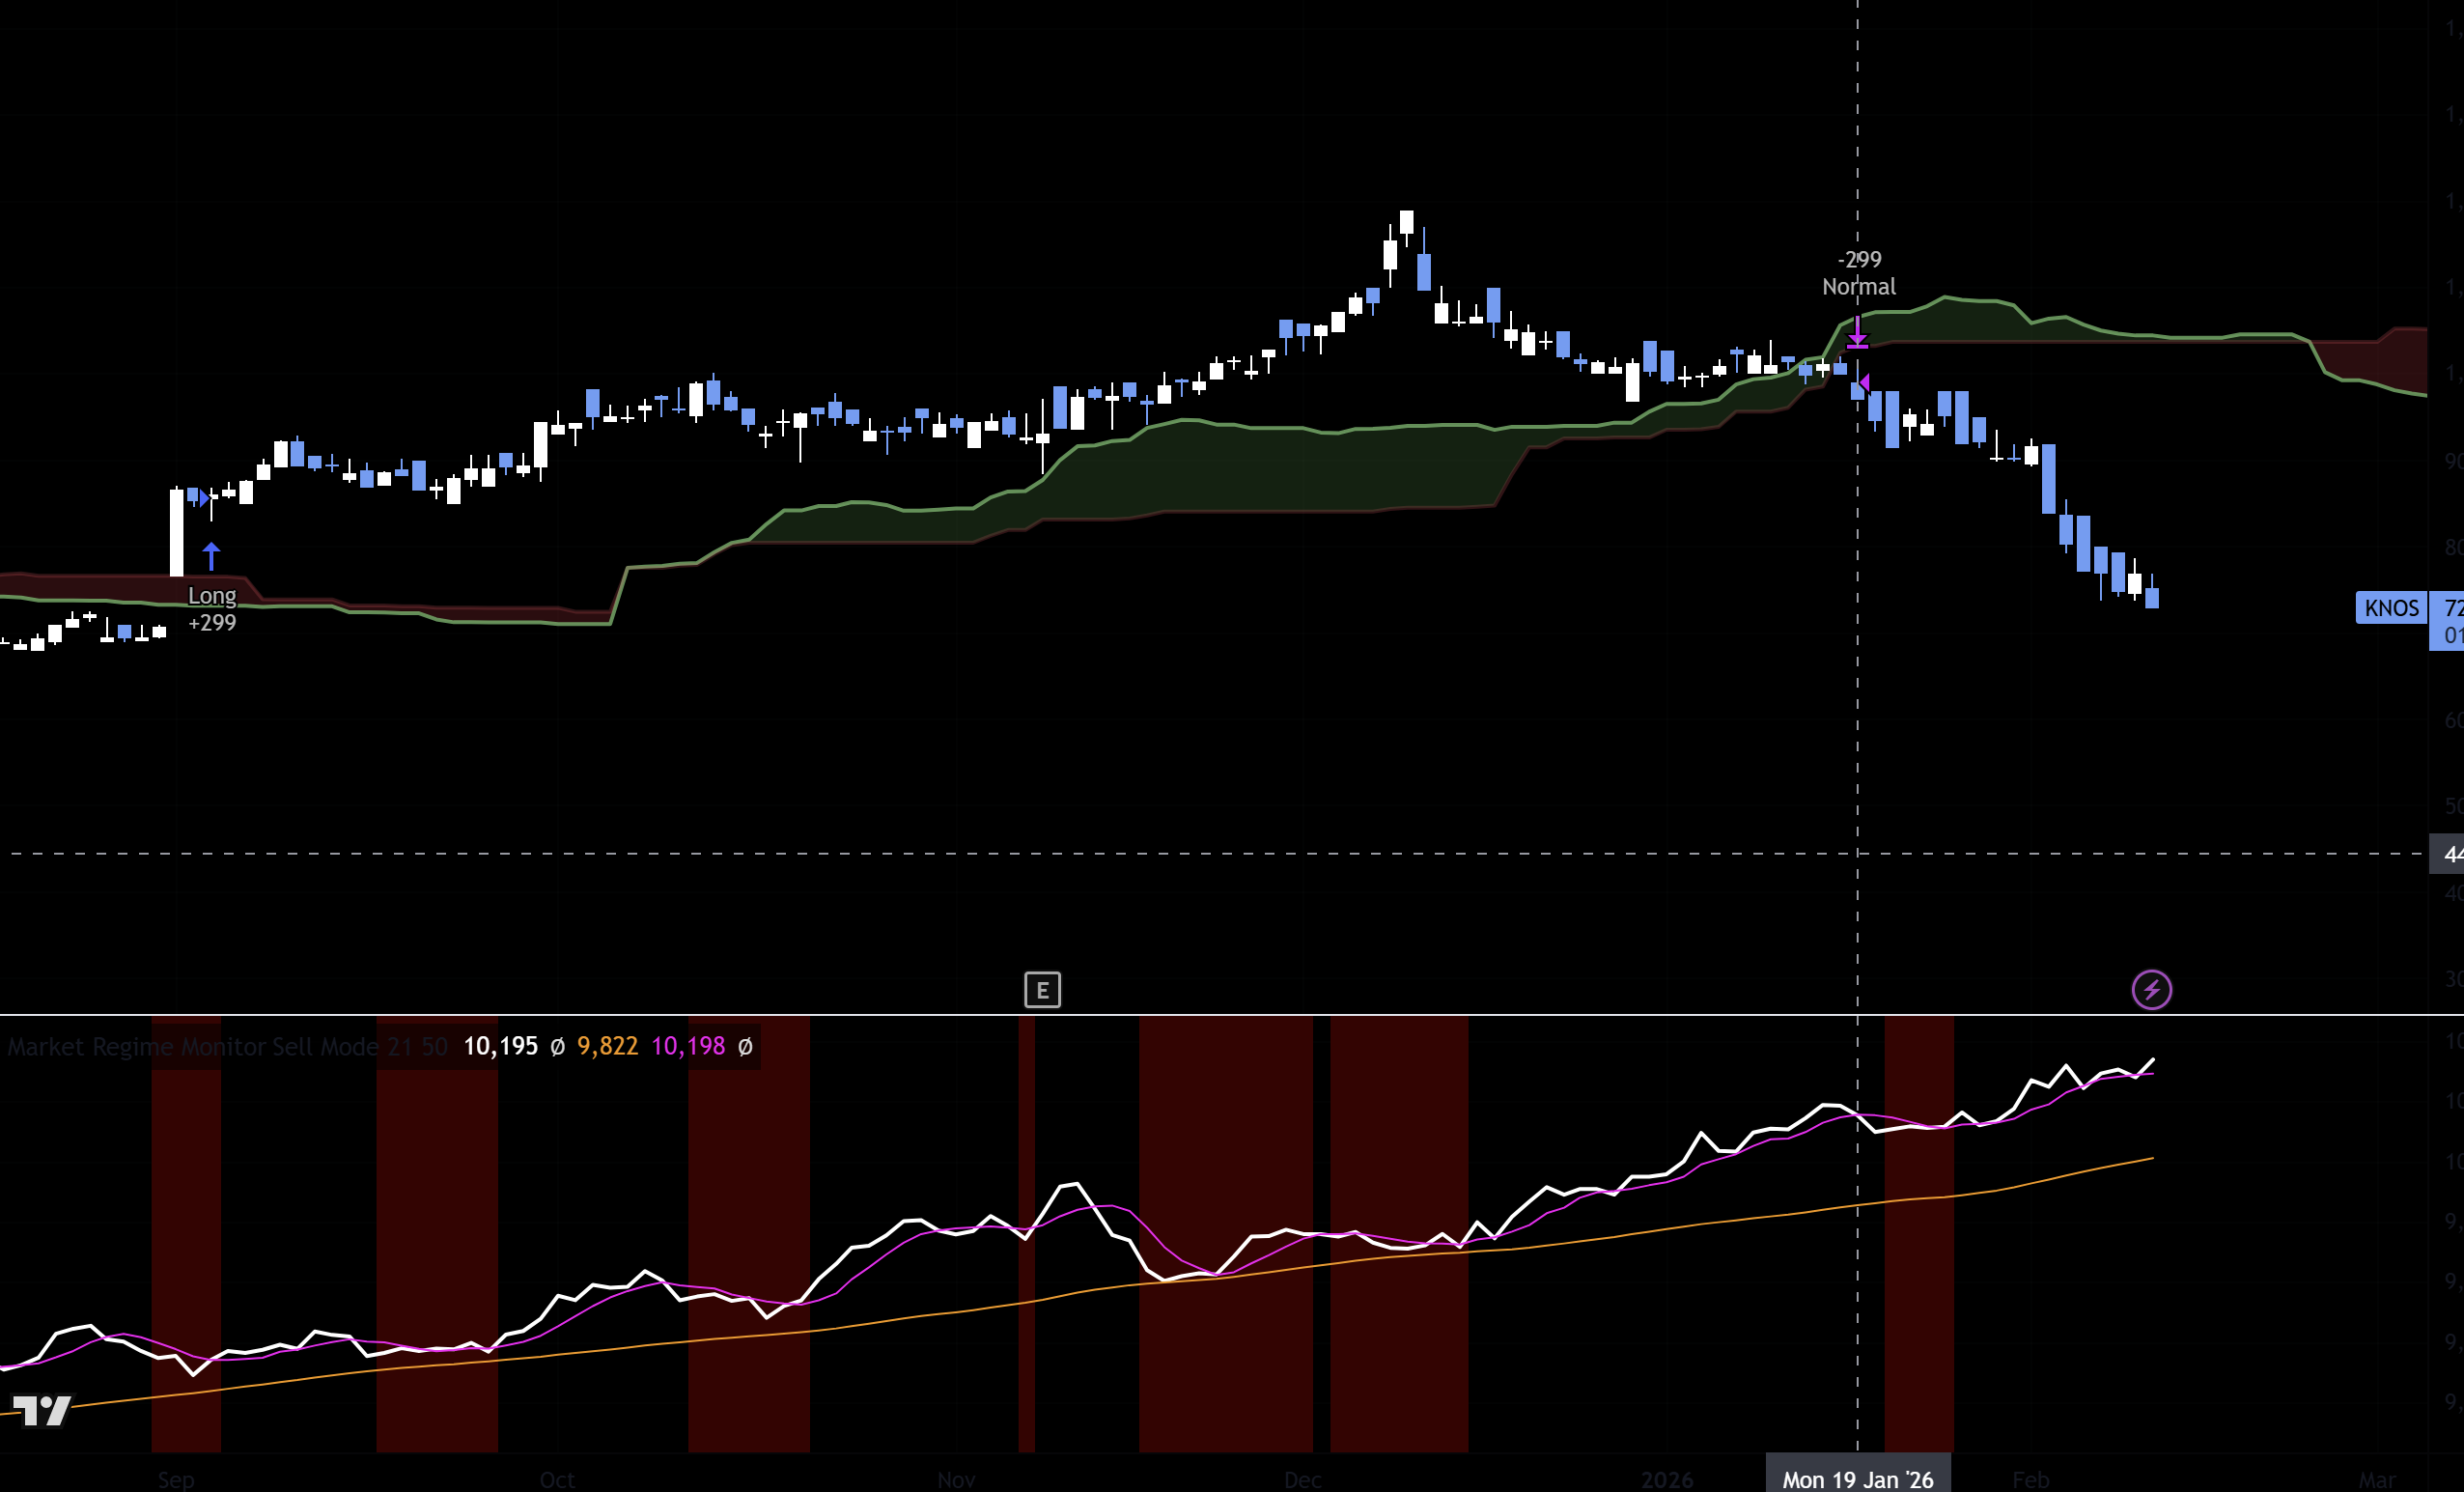This screenshot has width=2464, height=1492.
Task: Click the 'Dec' label on time axis
Action: (1303, 1480)
